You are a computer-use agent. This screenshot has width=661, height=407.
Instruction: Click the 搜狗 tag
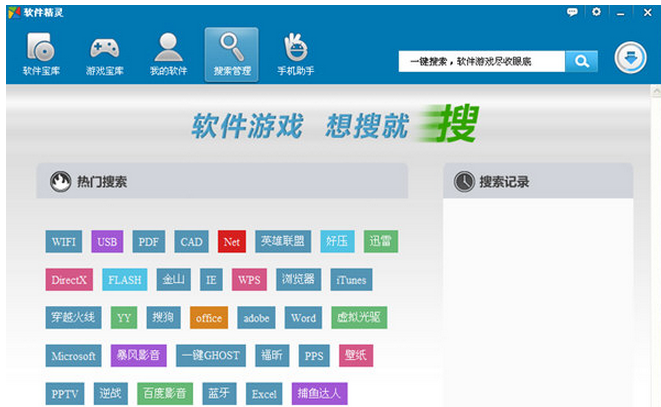point(164,318)
